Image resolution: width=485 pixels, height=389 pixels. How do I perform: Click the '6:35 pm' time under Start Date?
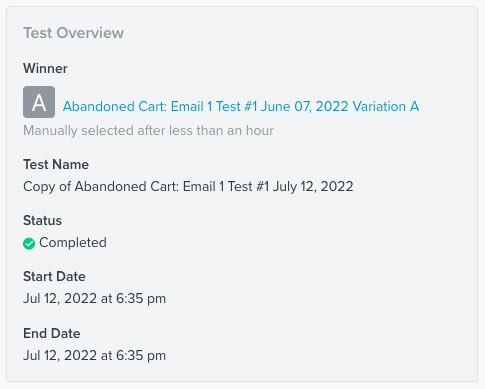click(x=141, y=298)
